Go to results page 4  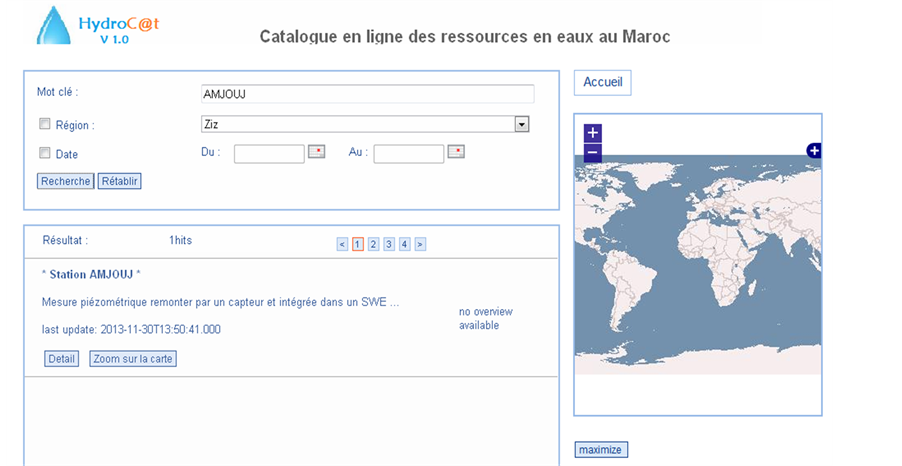[x=404, y=244]
